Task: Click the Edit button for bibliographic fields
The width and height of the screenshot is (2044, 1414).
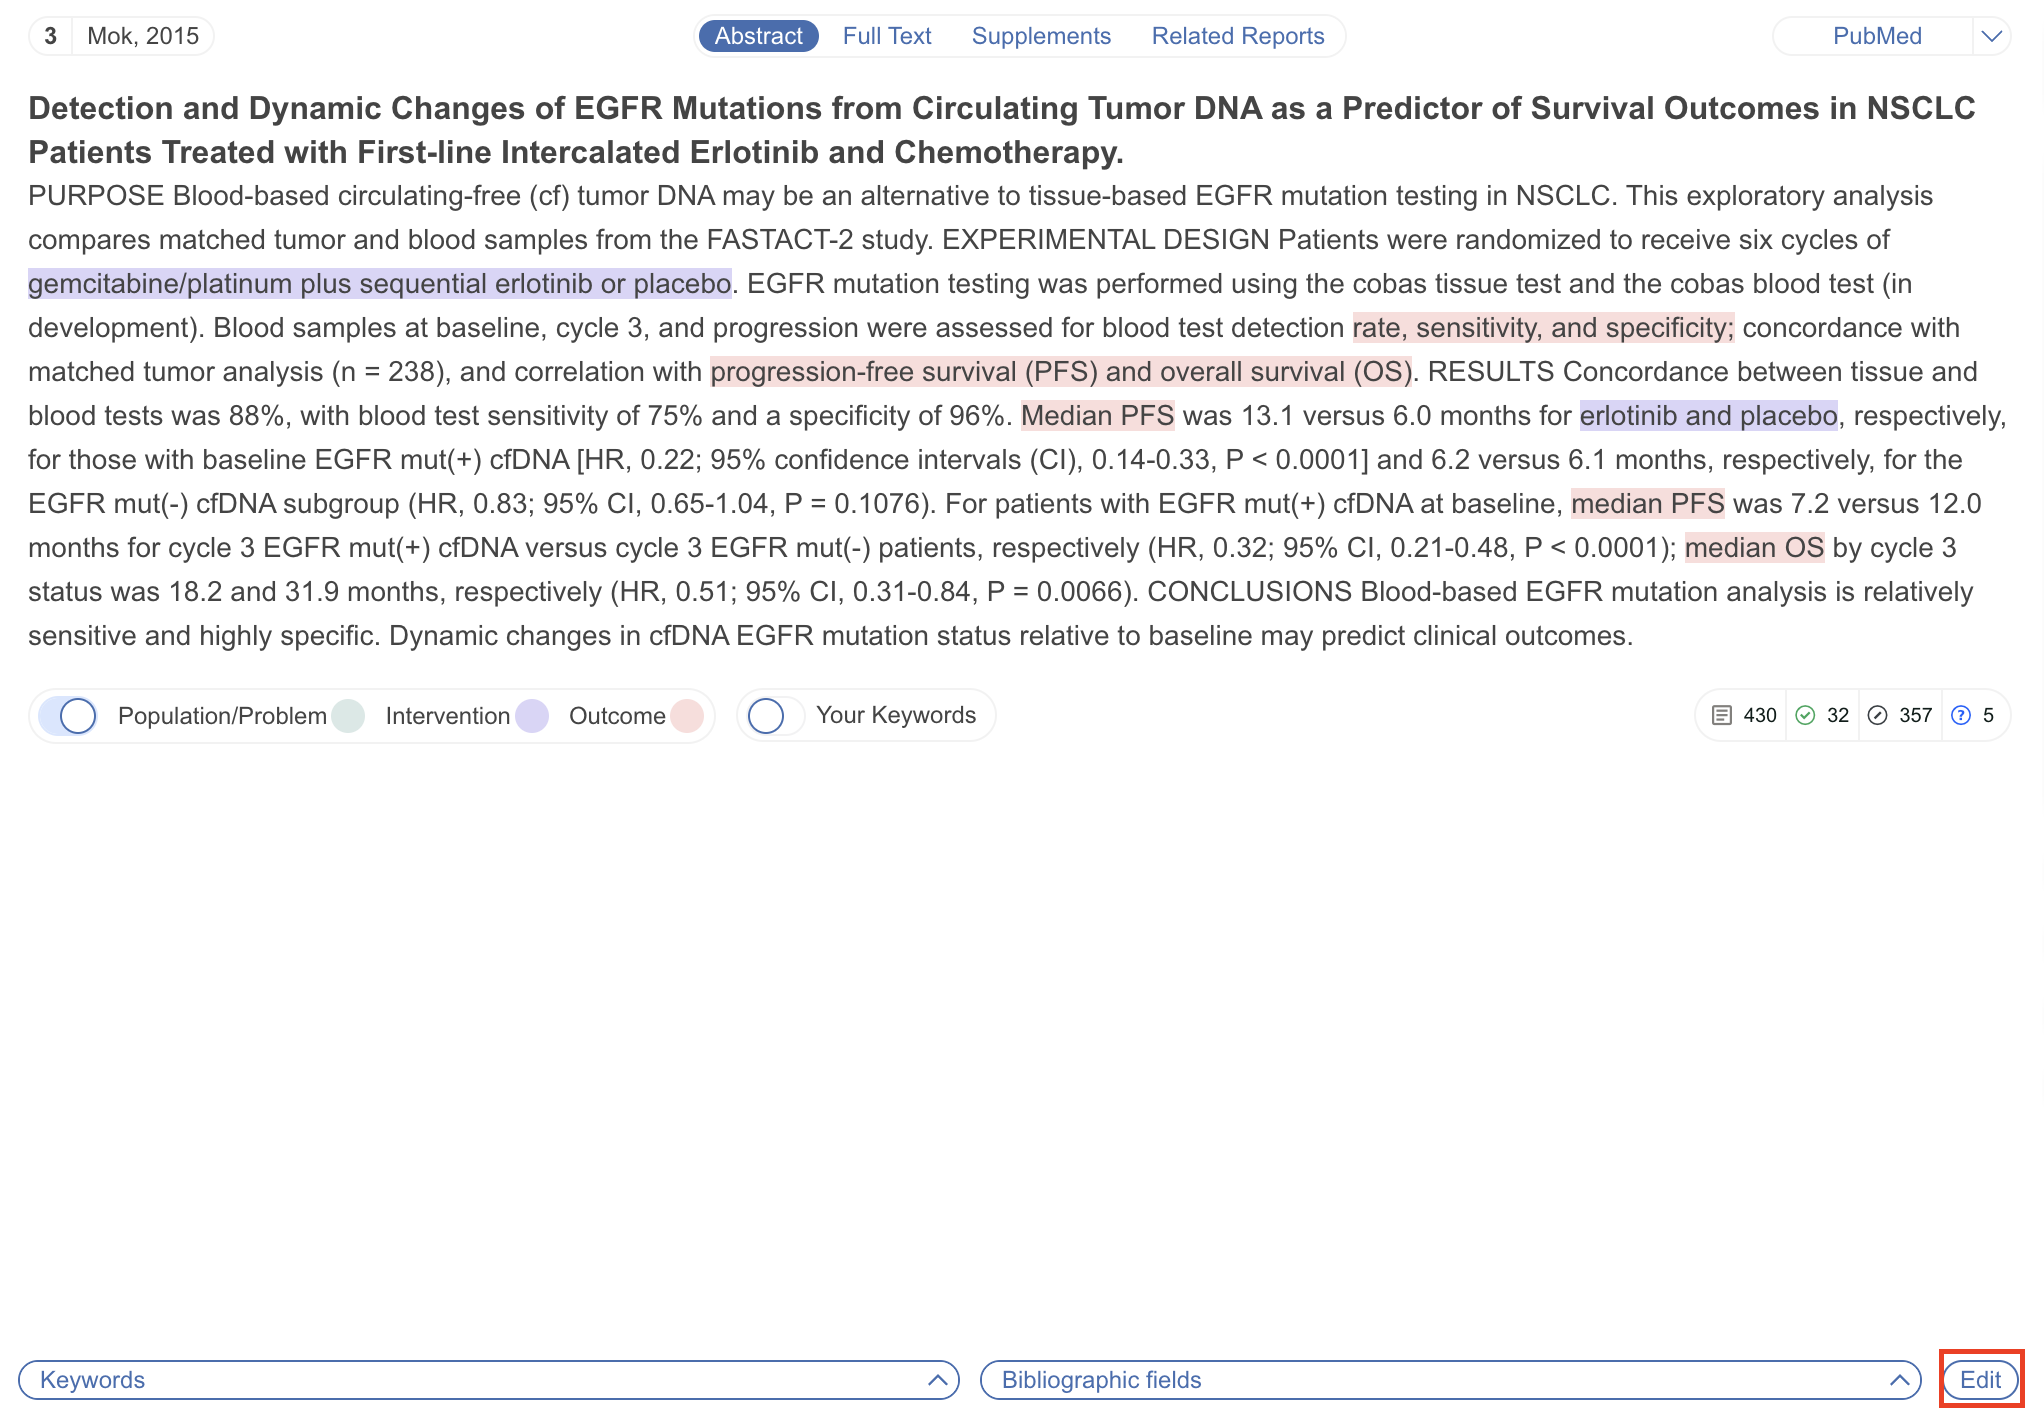Action: [1981, 1380]
